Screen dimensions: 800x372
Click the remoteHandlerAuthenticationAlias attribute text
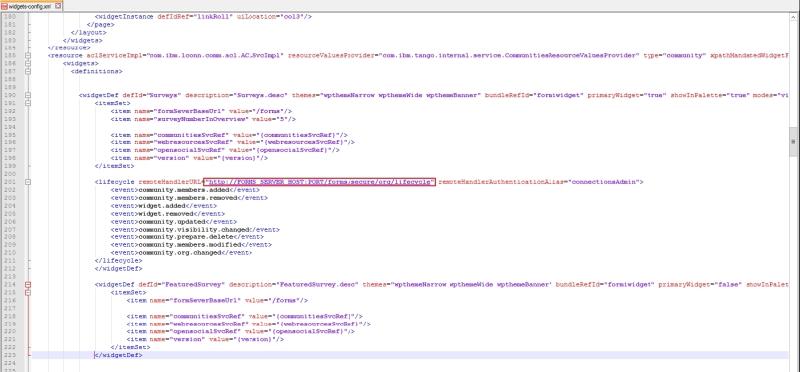(503, 182)
